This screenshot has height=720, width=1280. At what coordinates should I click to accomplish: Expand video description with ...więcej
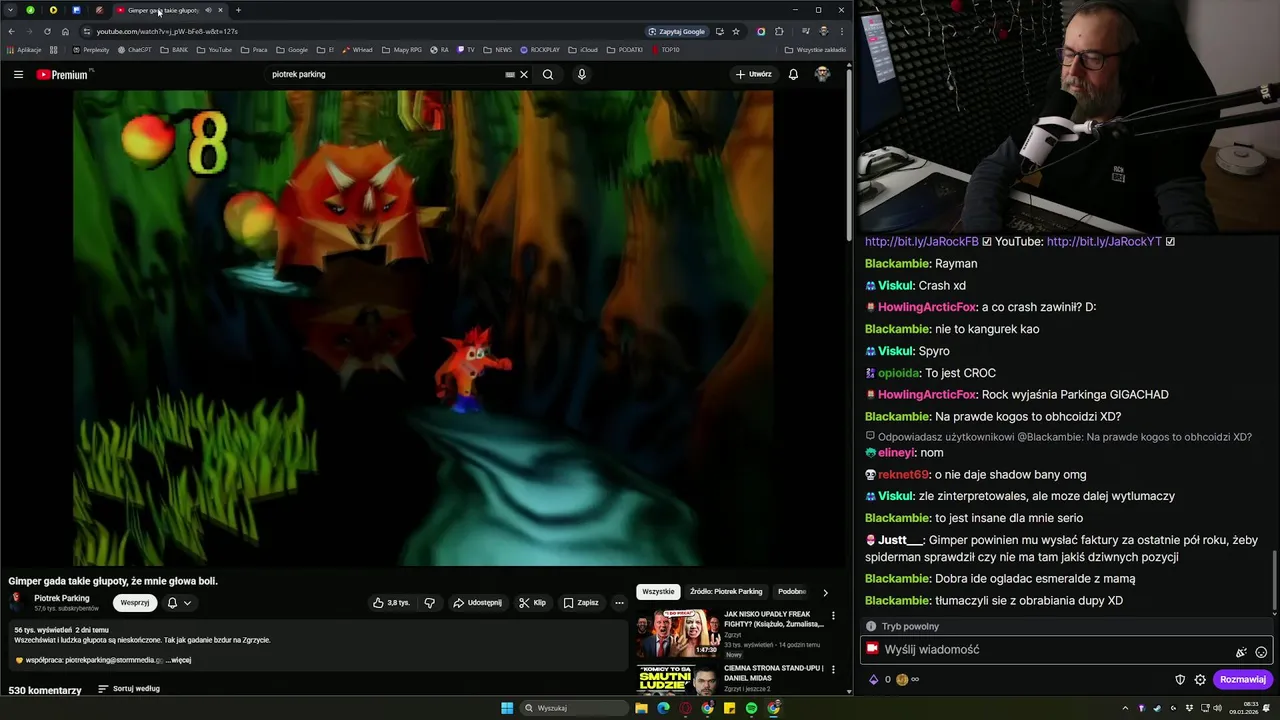[178, 660]
